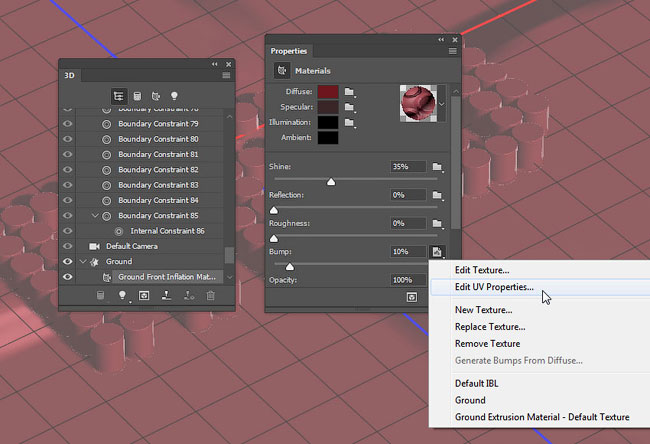The height and width of the screenshot is (444, 650).
Task: Collapse the Ground mesh tree arrow
Action: 82,262
